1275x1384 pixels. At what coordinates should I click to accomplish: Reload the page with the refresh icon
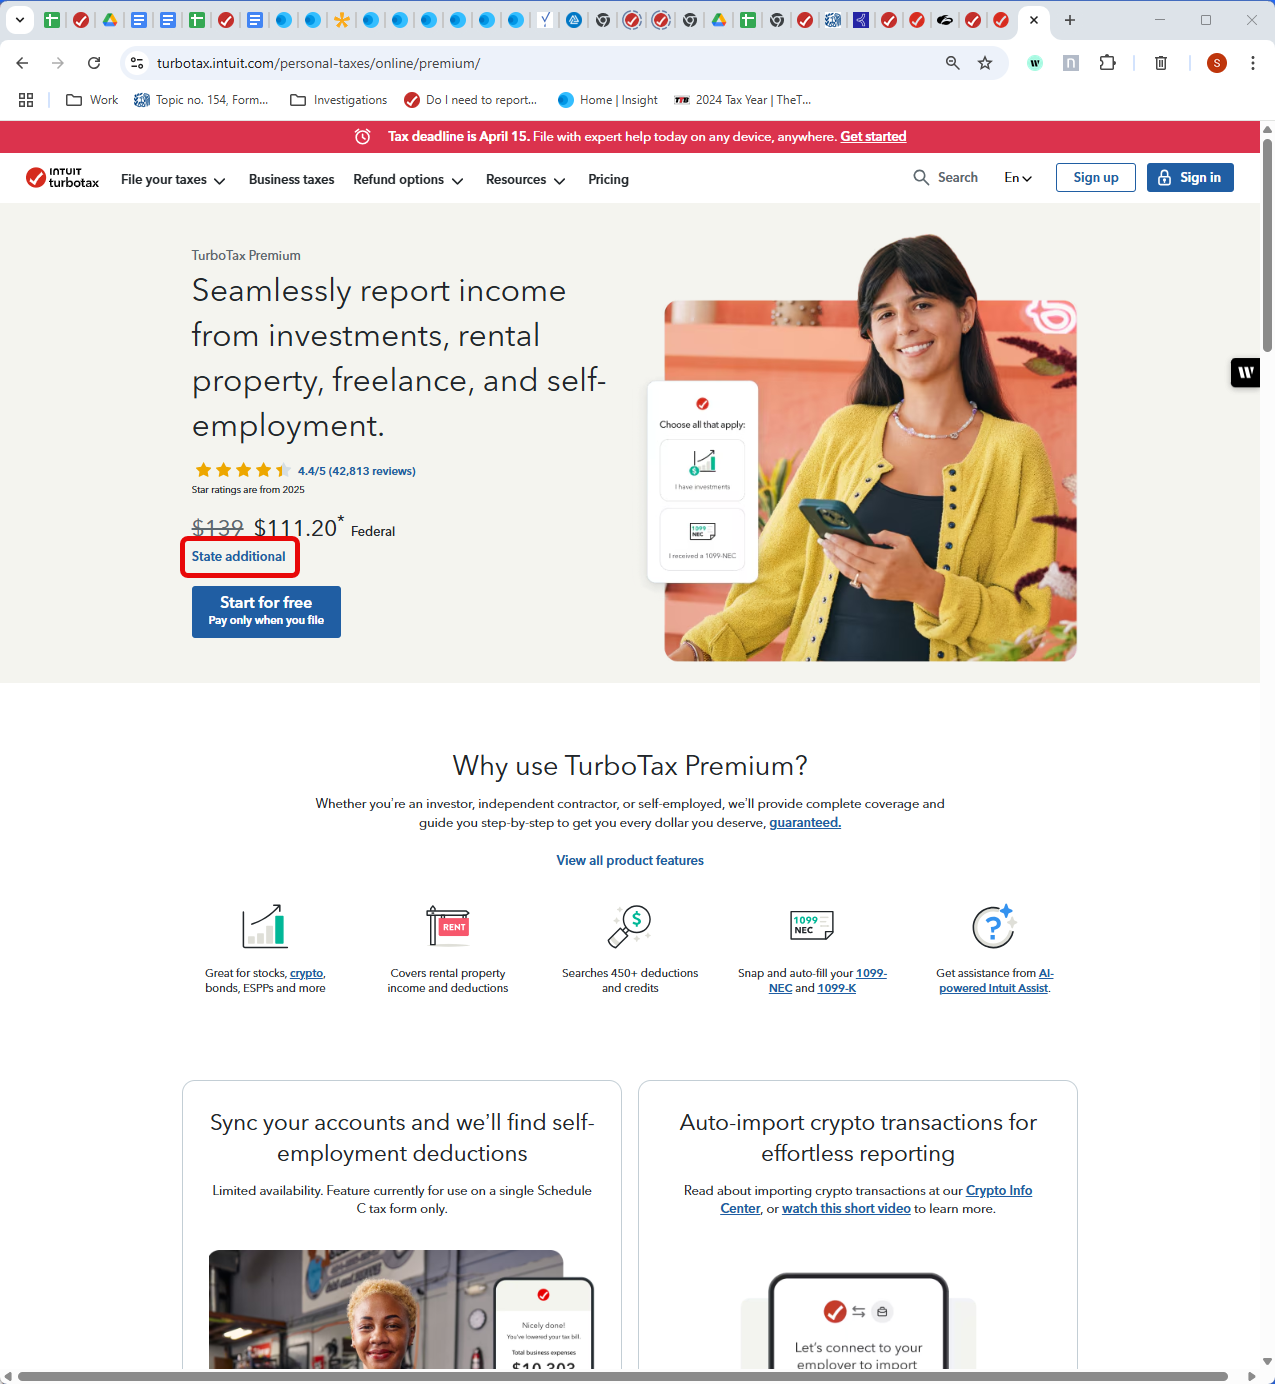[94, 63]
